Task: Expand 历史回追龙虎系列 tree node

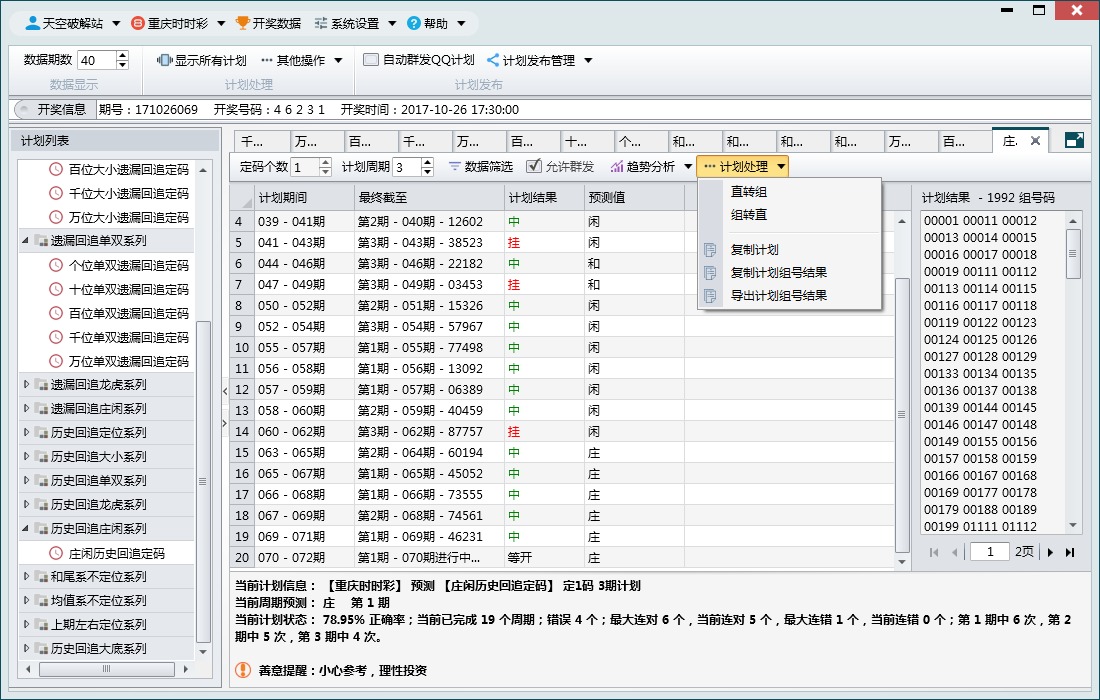Action: point(29,504)
